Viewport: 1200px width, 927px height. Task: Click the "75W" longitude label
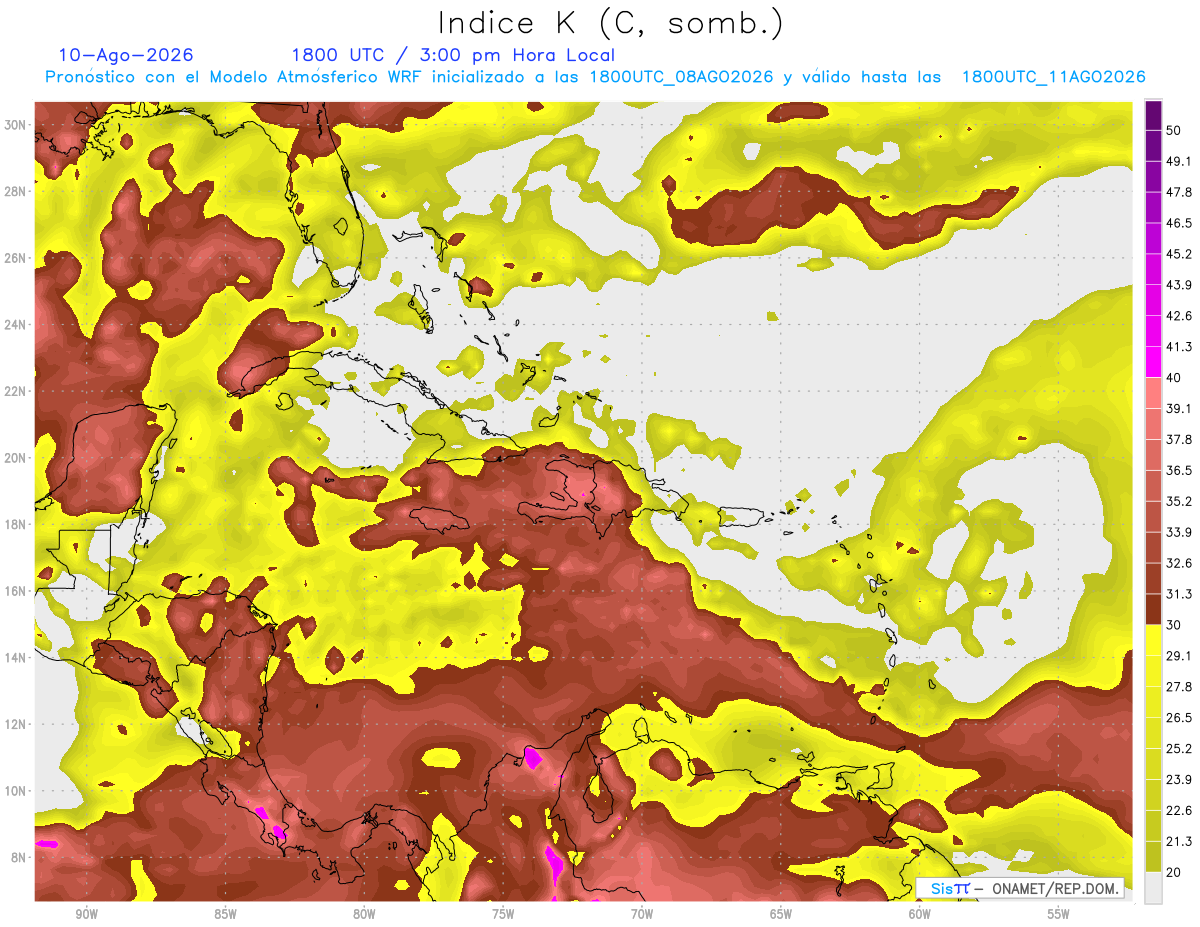(x=503, y=914)
